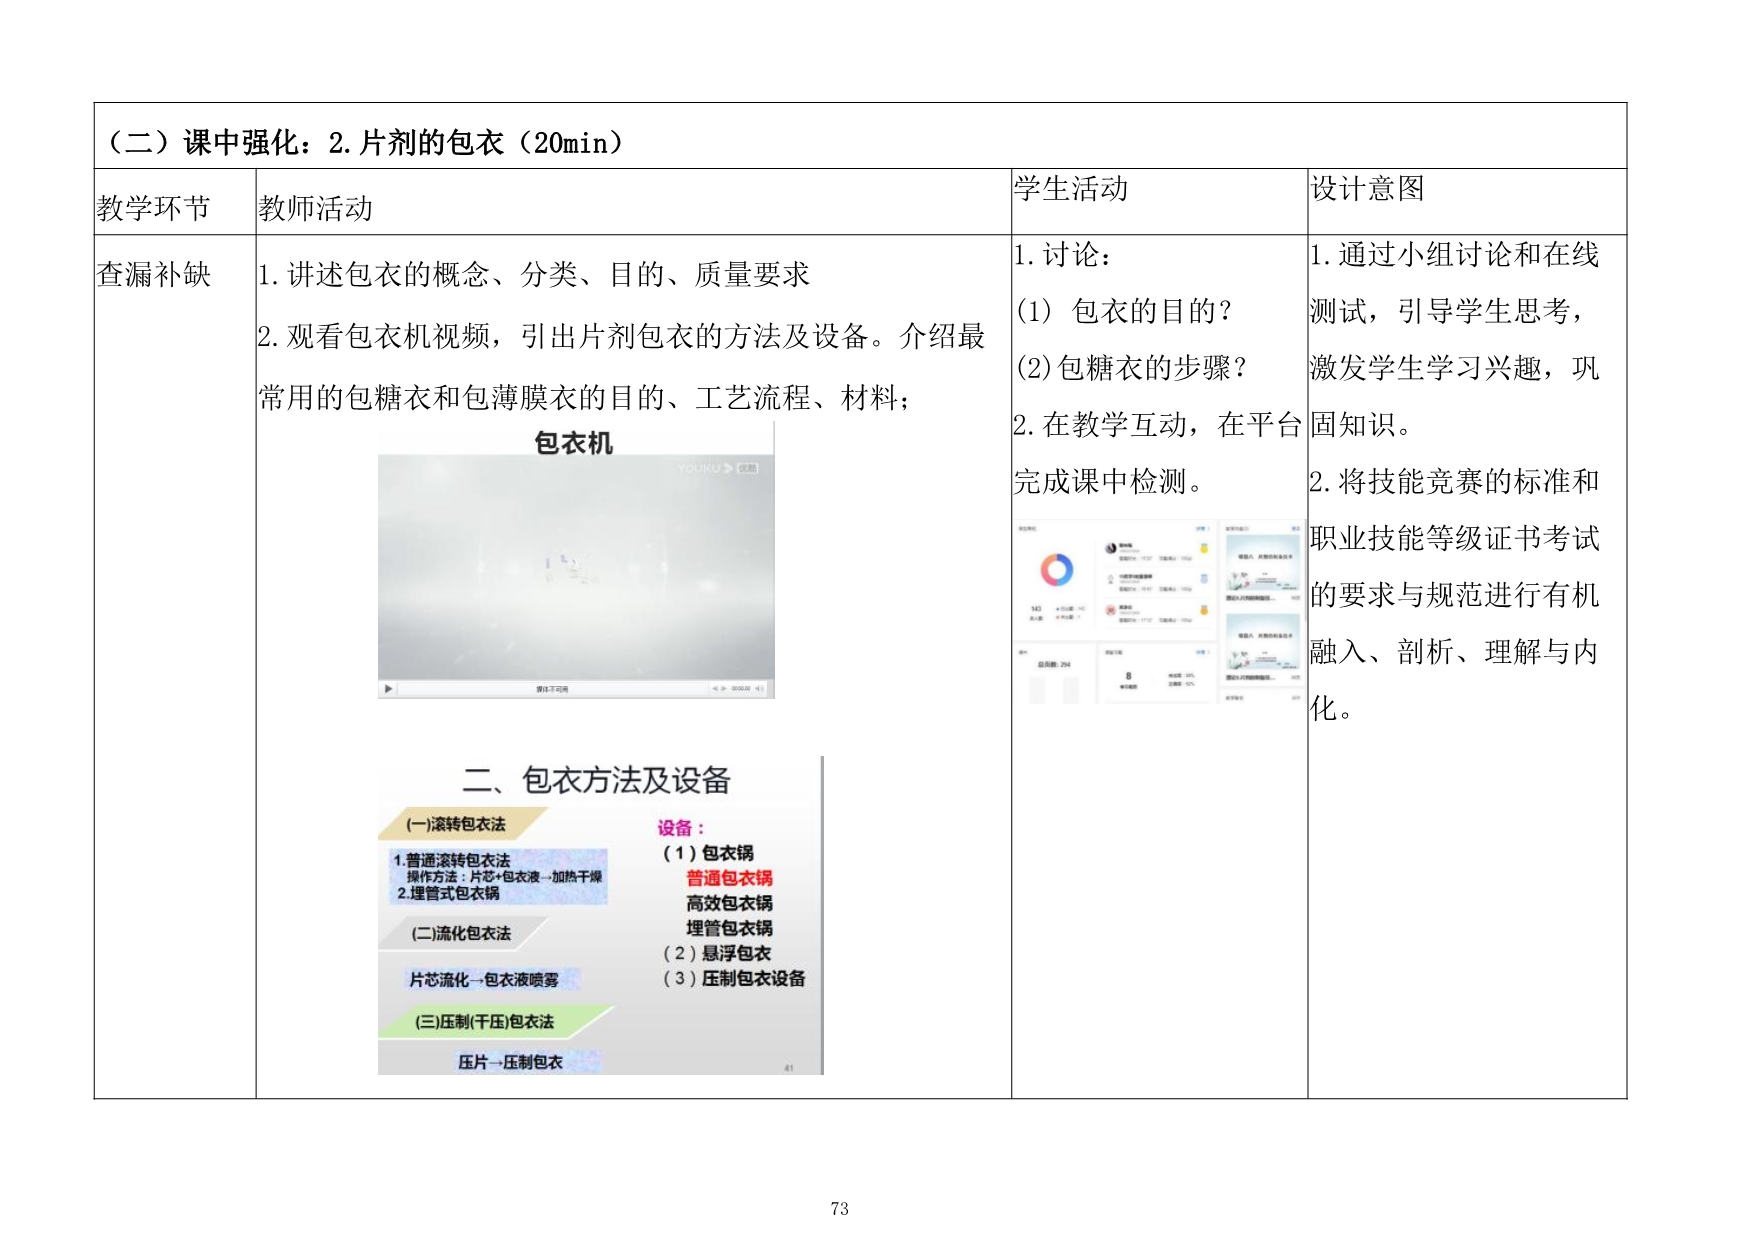Click the 片芯流化→包衣液喷雾 text box
The width and height of the screenshot is (1754, 1240).
pyautogui.click(x=484, y=979)
